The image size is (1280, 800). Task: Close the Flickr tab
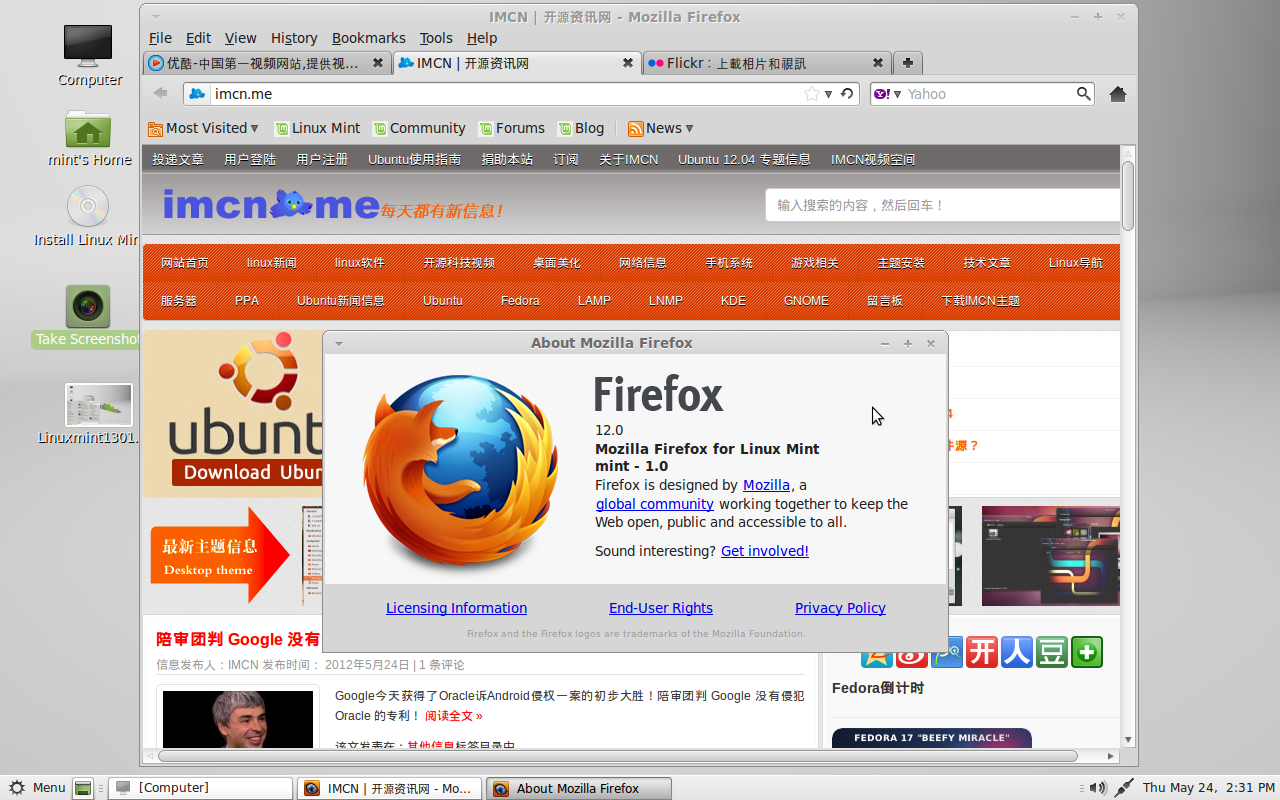[878, 63]
